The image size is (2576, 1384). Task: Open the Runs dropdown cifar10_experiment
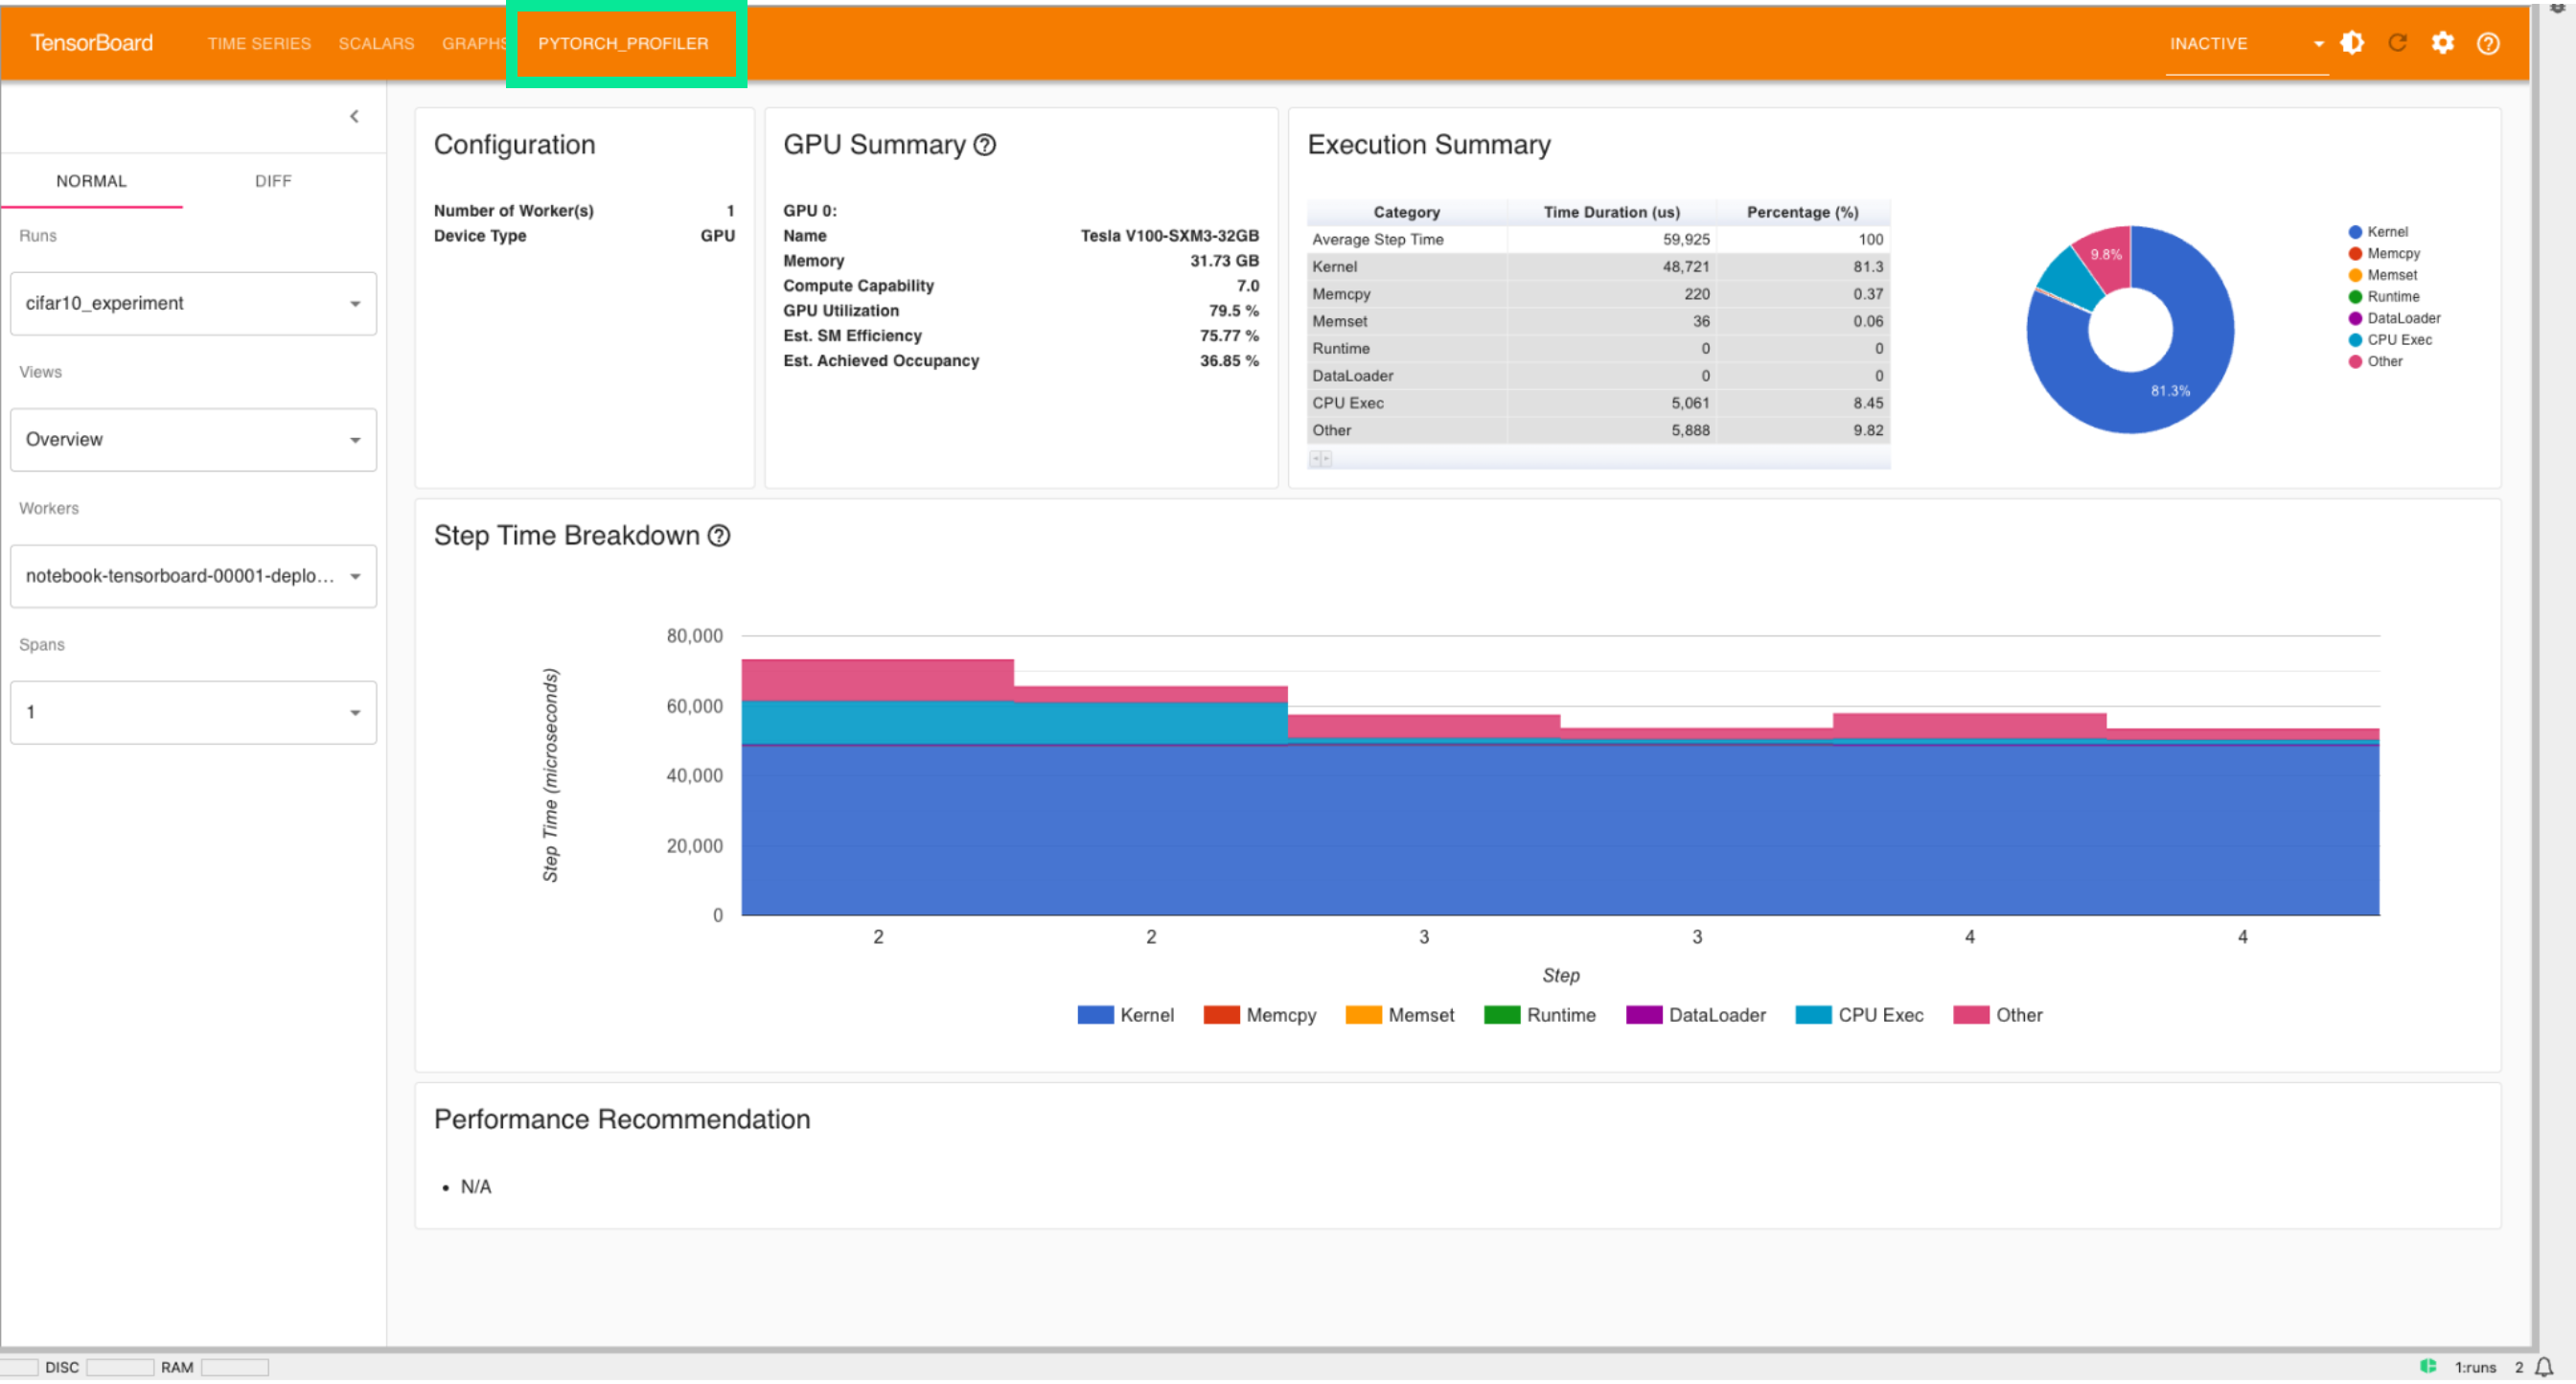click(193, 304)
